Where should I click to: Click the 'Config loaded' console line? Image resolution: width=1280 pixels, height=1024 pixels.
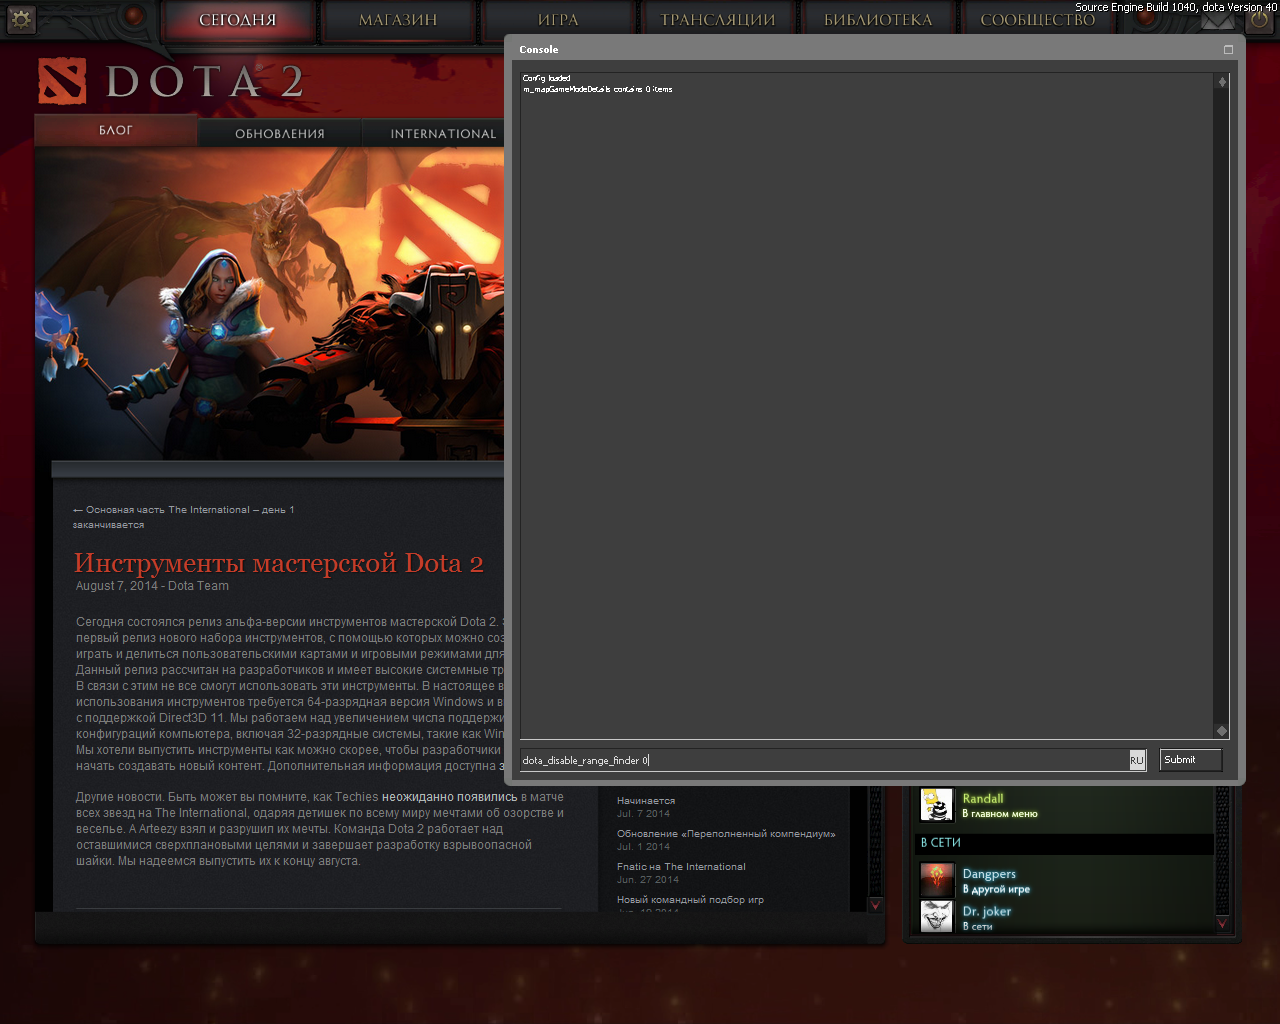[x=546, y=78]
